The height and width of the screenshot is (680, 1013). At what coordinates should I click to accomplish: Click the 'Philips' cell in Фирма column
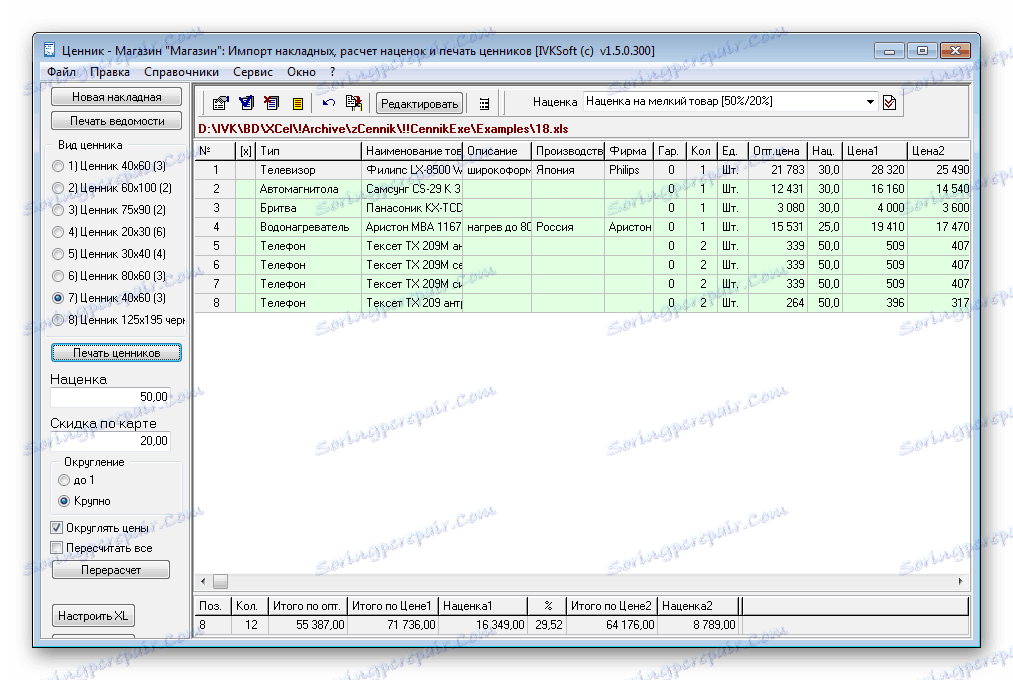629,170
